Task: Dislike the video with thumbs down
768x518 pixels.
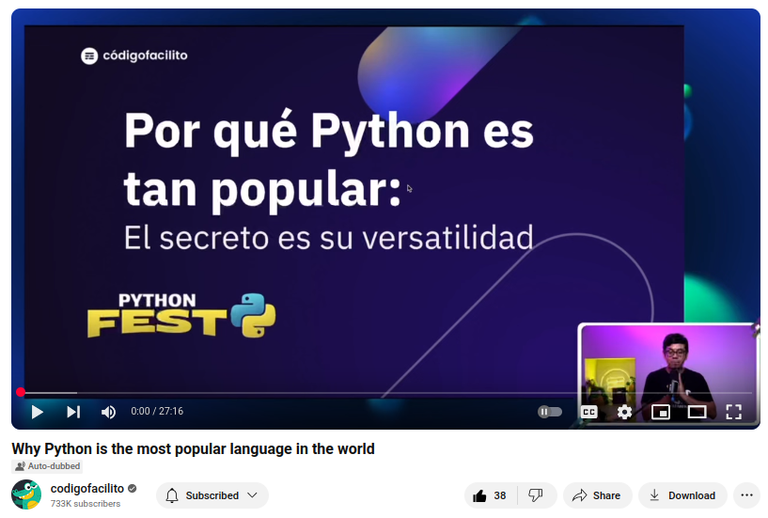Action: (x=536, y=495)
